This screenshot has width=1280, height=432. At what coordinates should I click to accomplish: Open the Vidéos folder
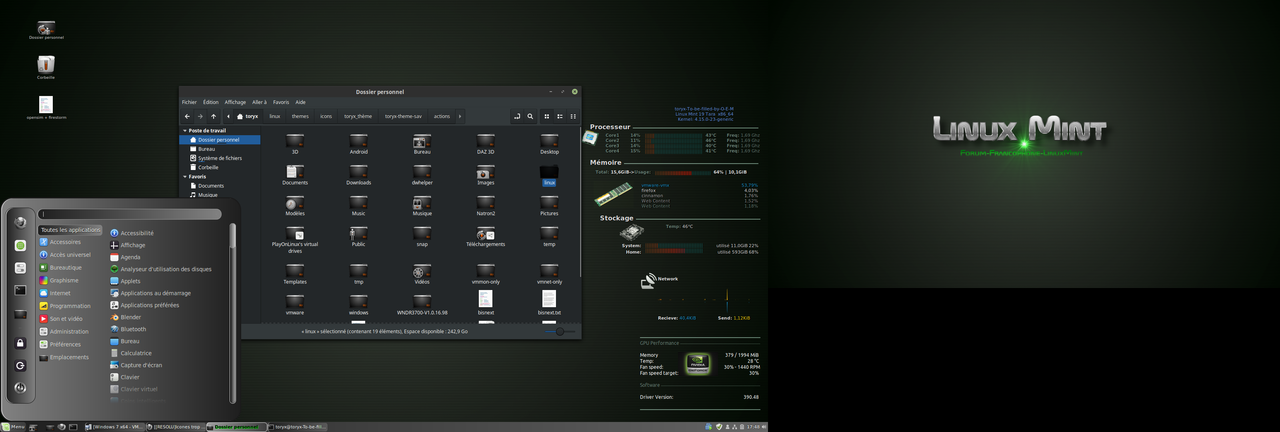click(422, 274)
